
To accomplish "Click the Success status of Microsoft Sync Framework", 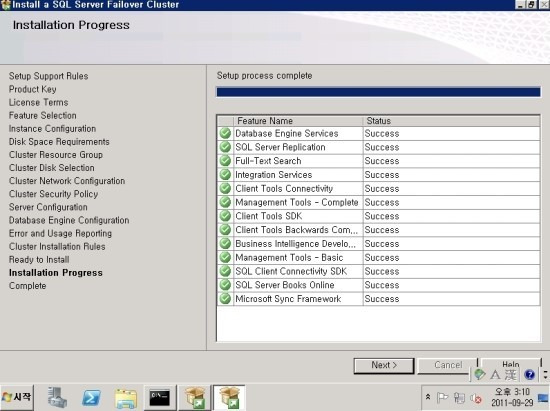I will click(x=382, y=299).
